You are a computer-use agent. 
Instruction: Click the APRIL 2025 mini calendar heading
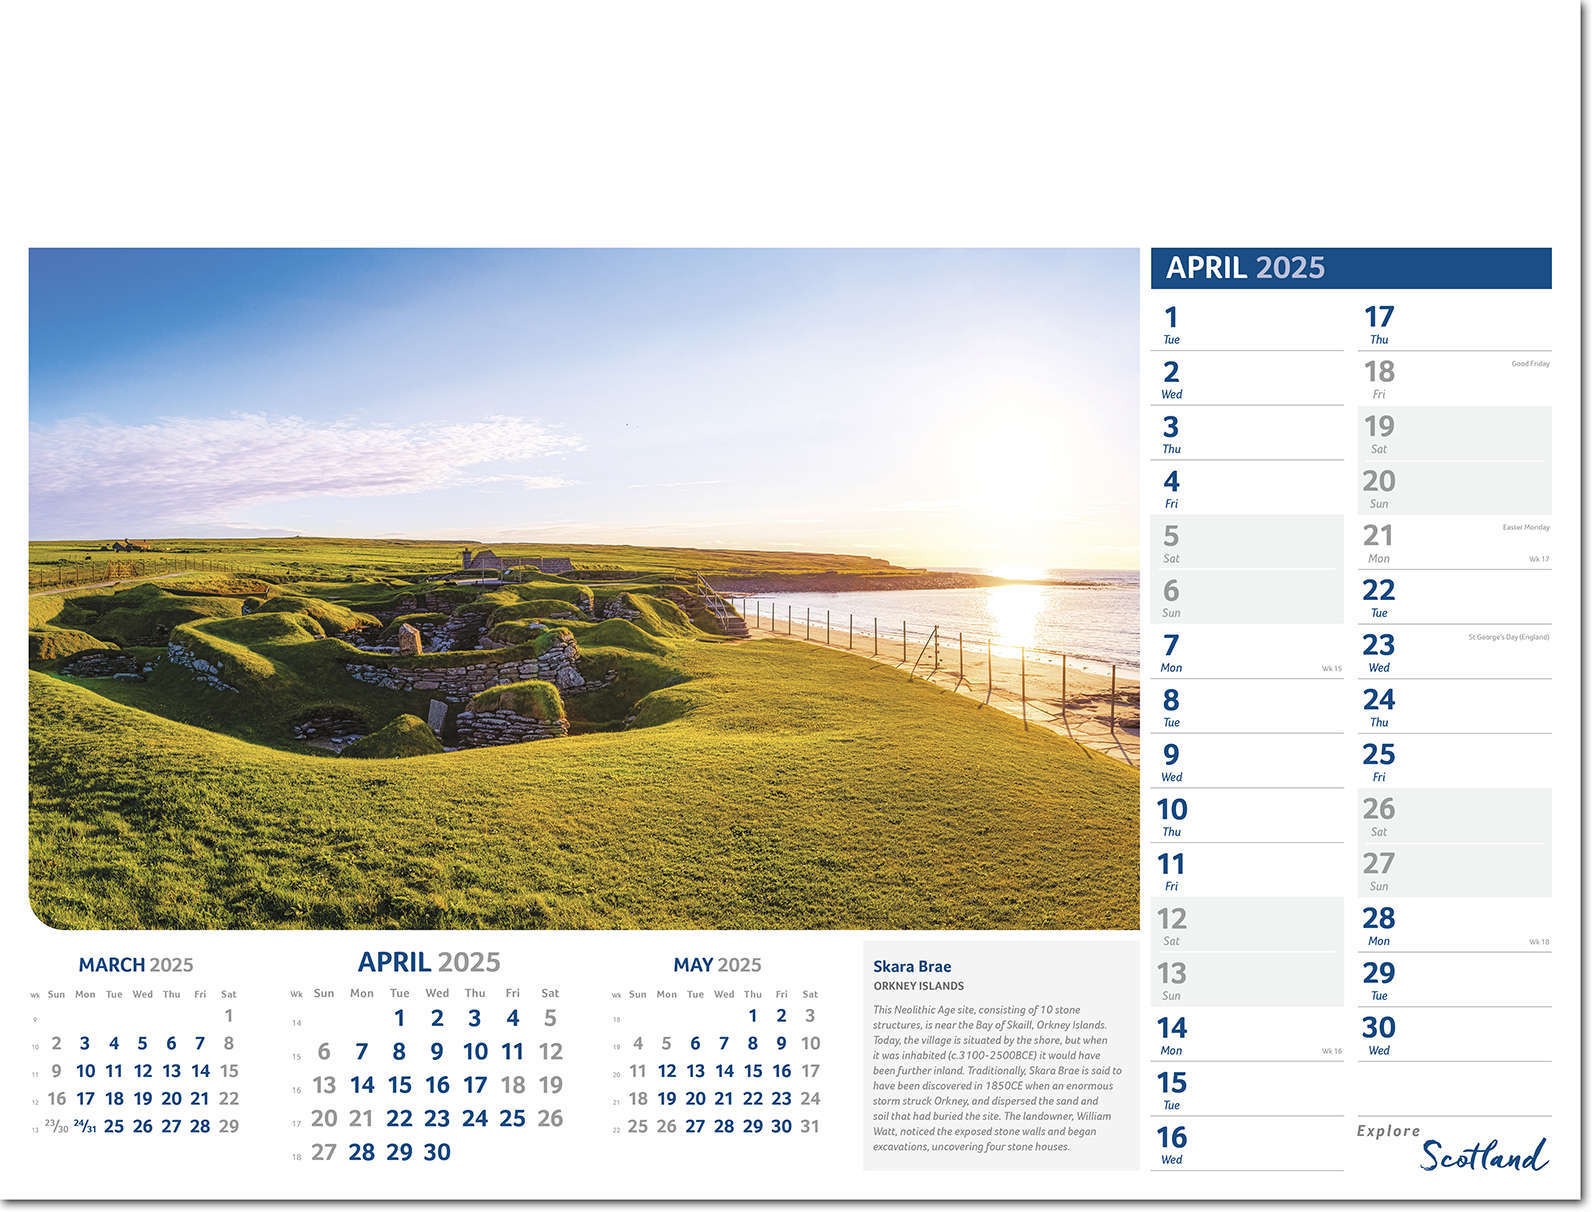[429, 962]
